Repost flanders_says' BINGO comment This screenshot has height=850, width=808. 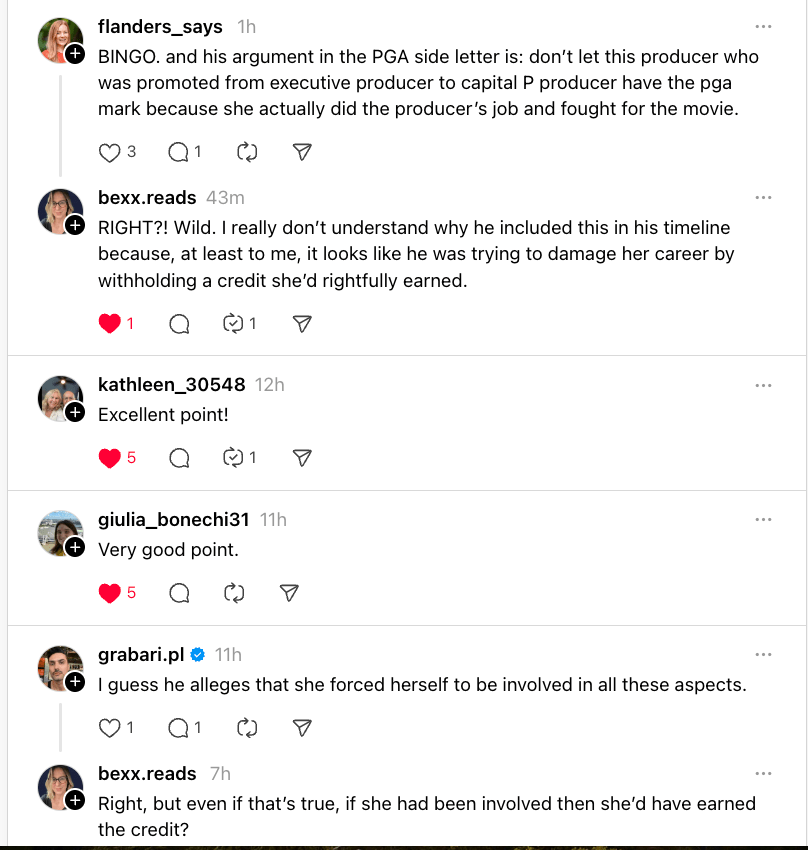[x=247, y=152]
